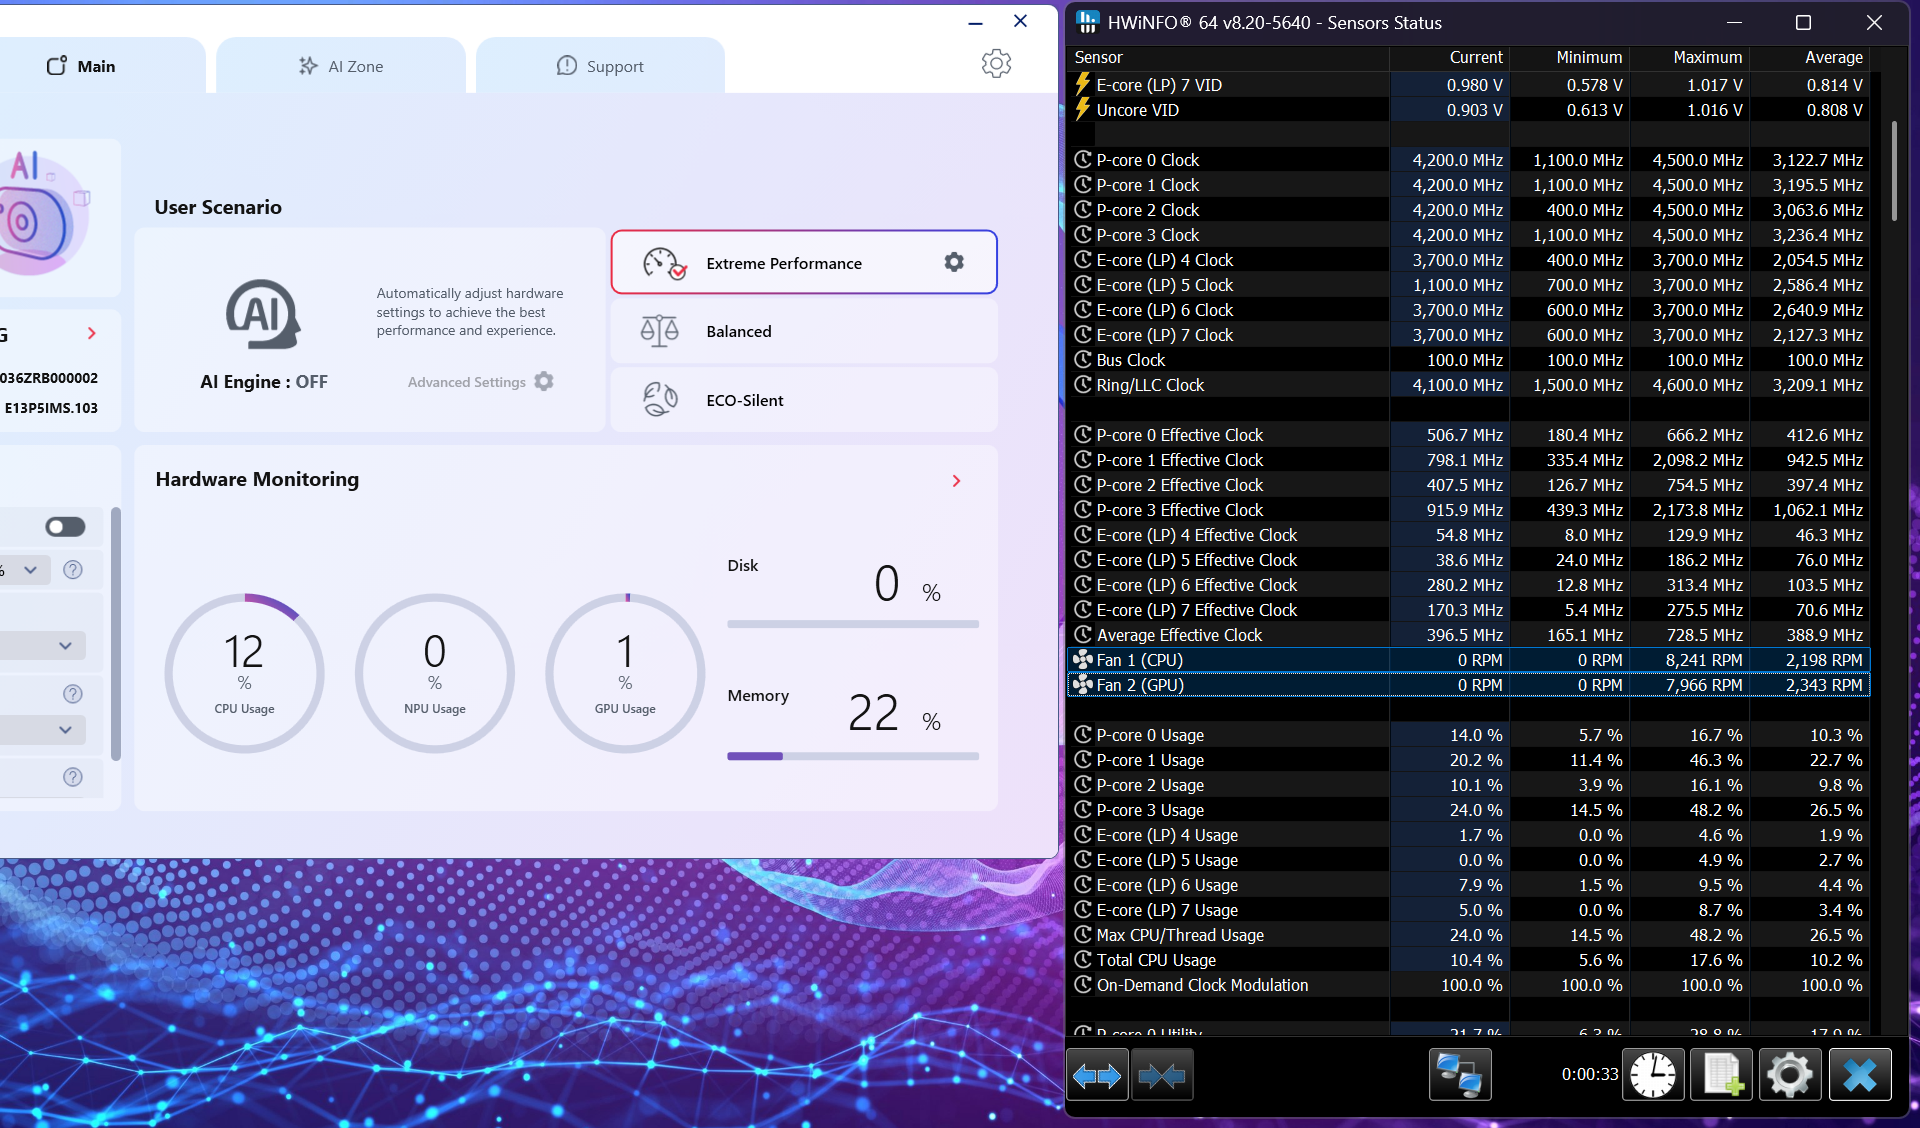Screen dimensions: 1920x1128
Task: Switch to the Main tab
Action: (81, 66)
